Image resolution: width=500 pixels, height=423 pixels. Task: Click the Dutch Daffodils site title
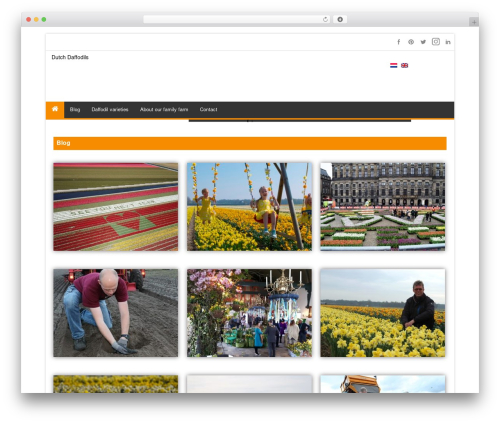point(70,57)
